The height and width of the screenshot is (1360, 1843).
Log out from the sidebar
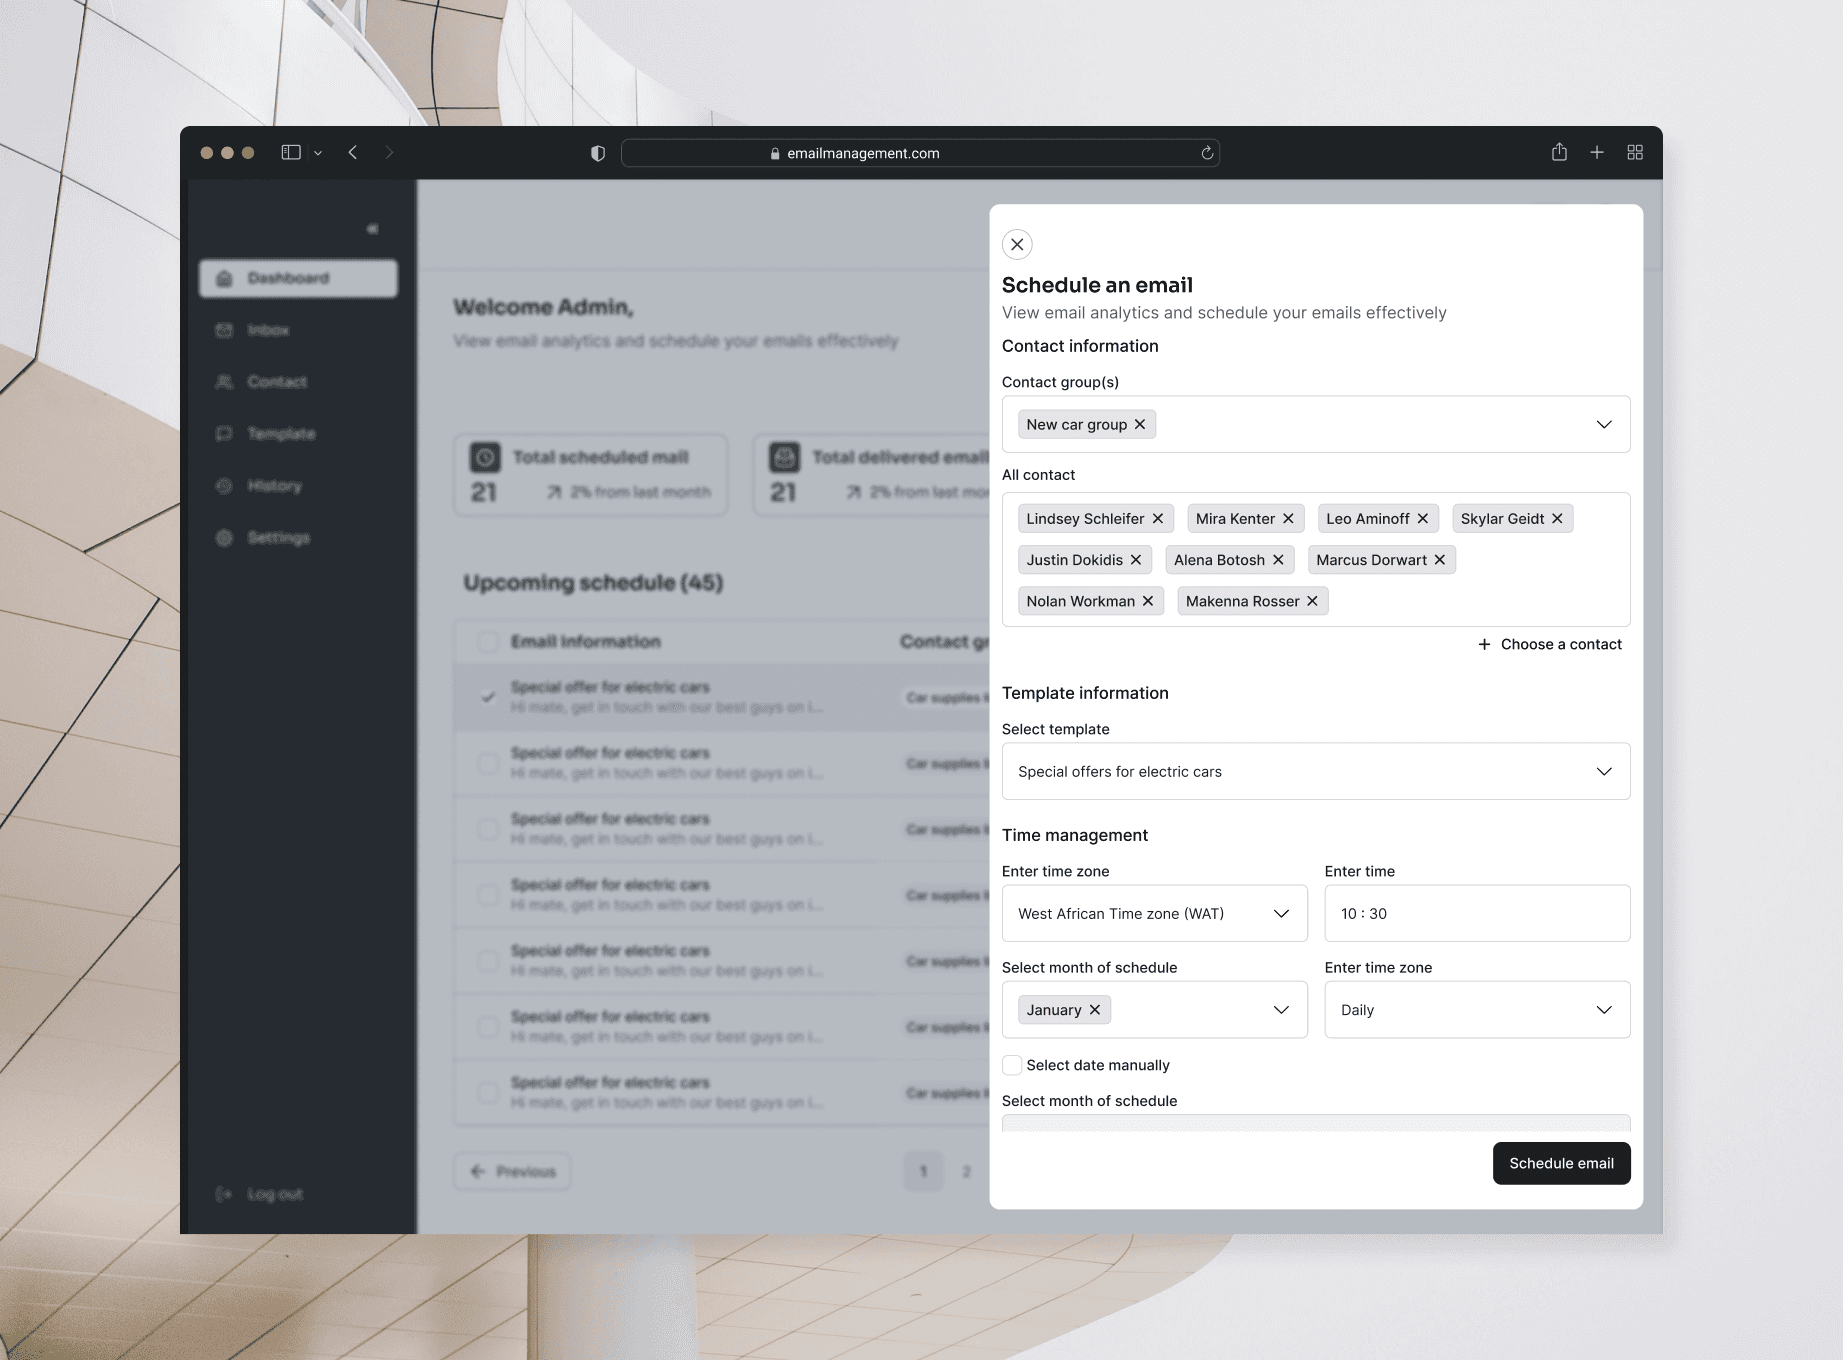[x=260, y=1194]
